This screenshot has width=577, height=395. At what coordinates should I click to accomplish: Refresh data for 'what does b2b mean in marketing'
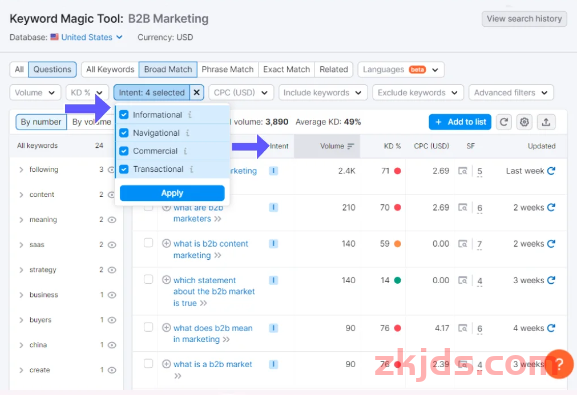pyautogui.click(x=551, y=328)
